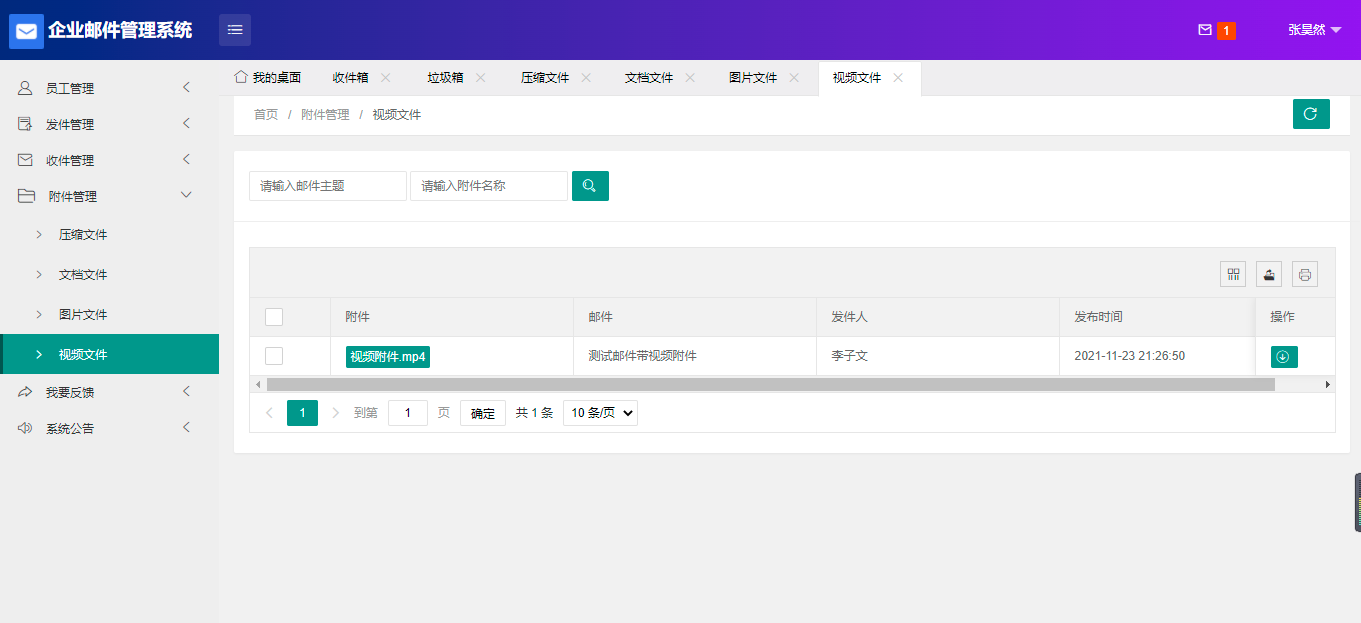Download the 视频附件.mp4 attachment icon
This screenshot has width=1361, height=623.
1284,357
